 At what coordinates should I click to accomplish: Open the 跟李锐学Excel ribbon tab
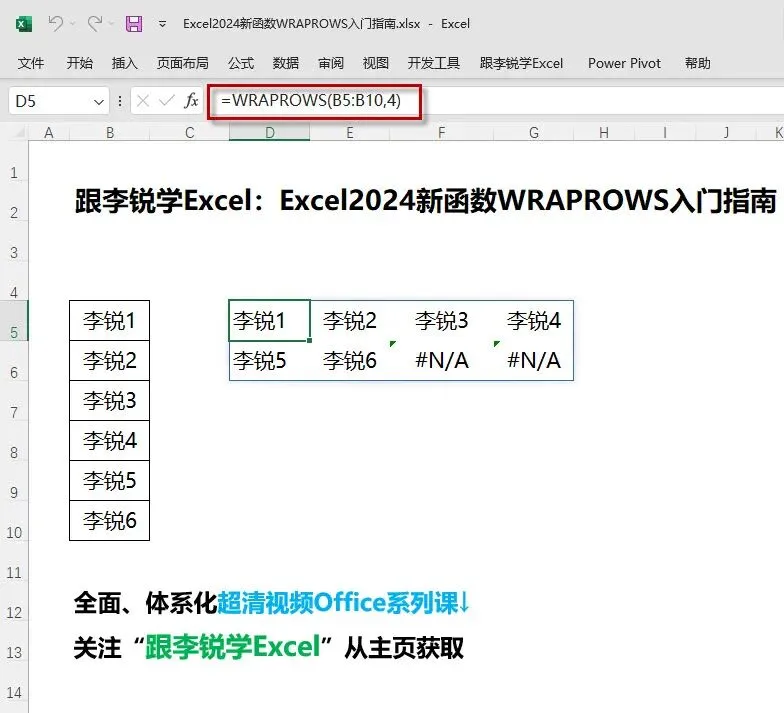coord(521,63)
